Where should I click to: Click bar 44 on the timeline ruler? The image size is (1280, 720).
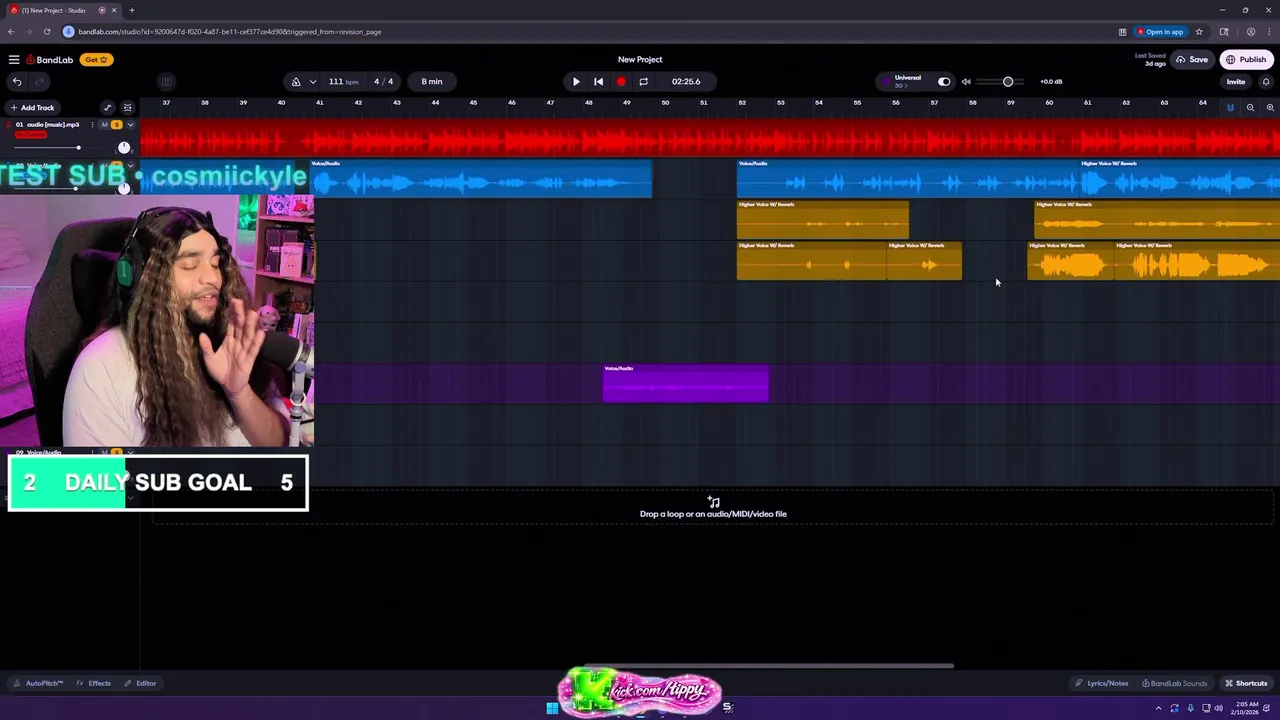(435, 103)
